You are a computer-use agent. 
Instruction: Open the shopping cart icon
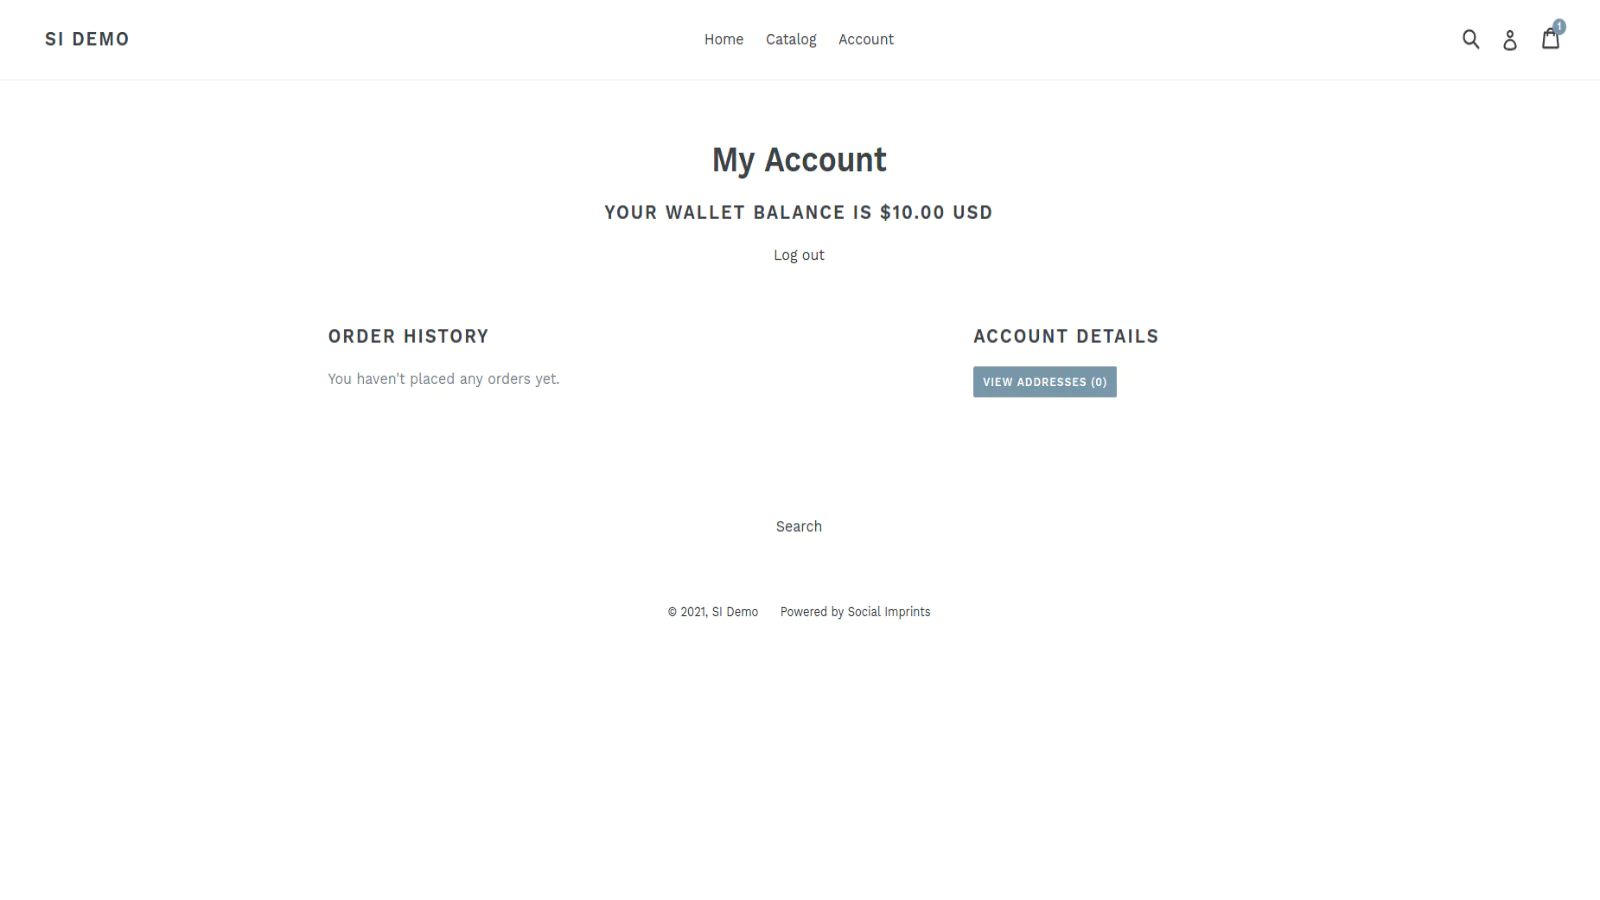pyautogui.click(x=1551, y=38)
